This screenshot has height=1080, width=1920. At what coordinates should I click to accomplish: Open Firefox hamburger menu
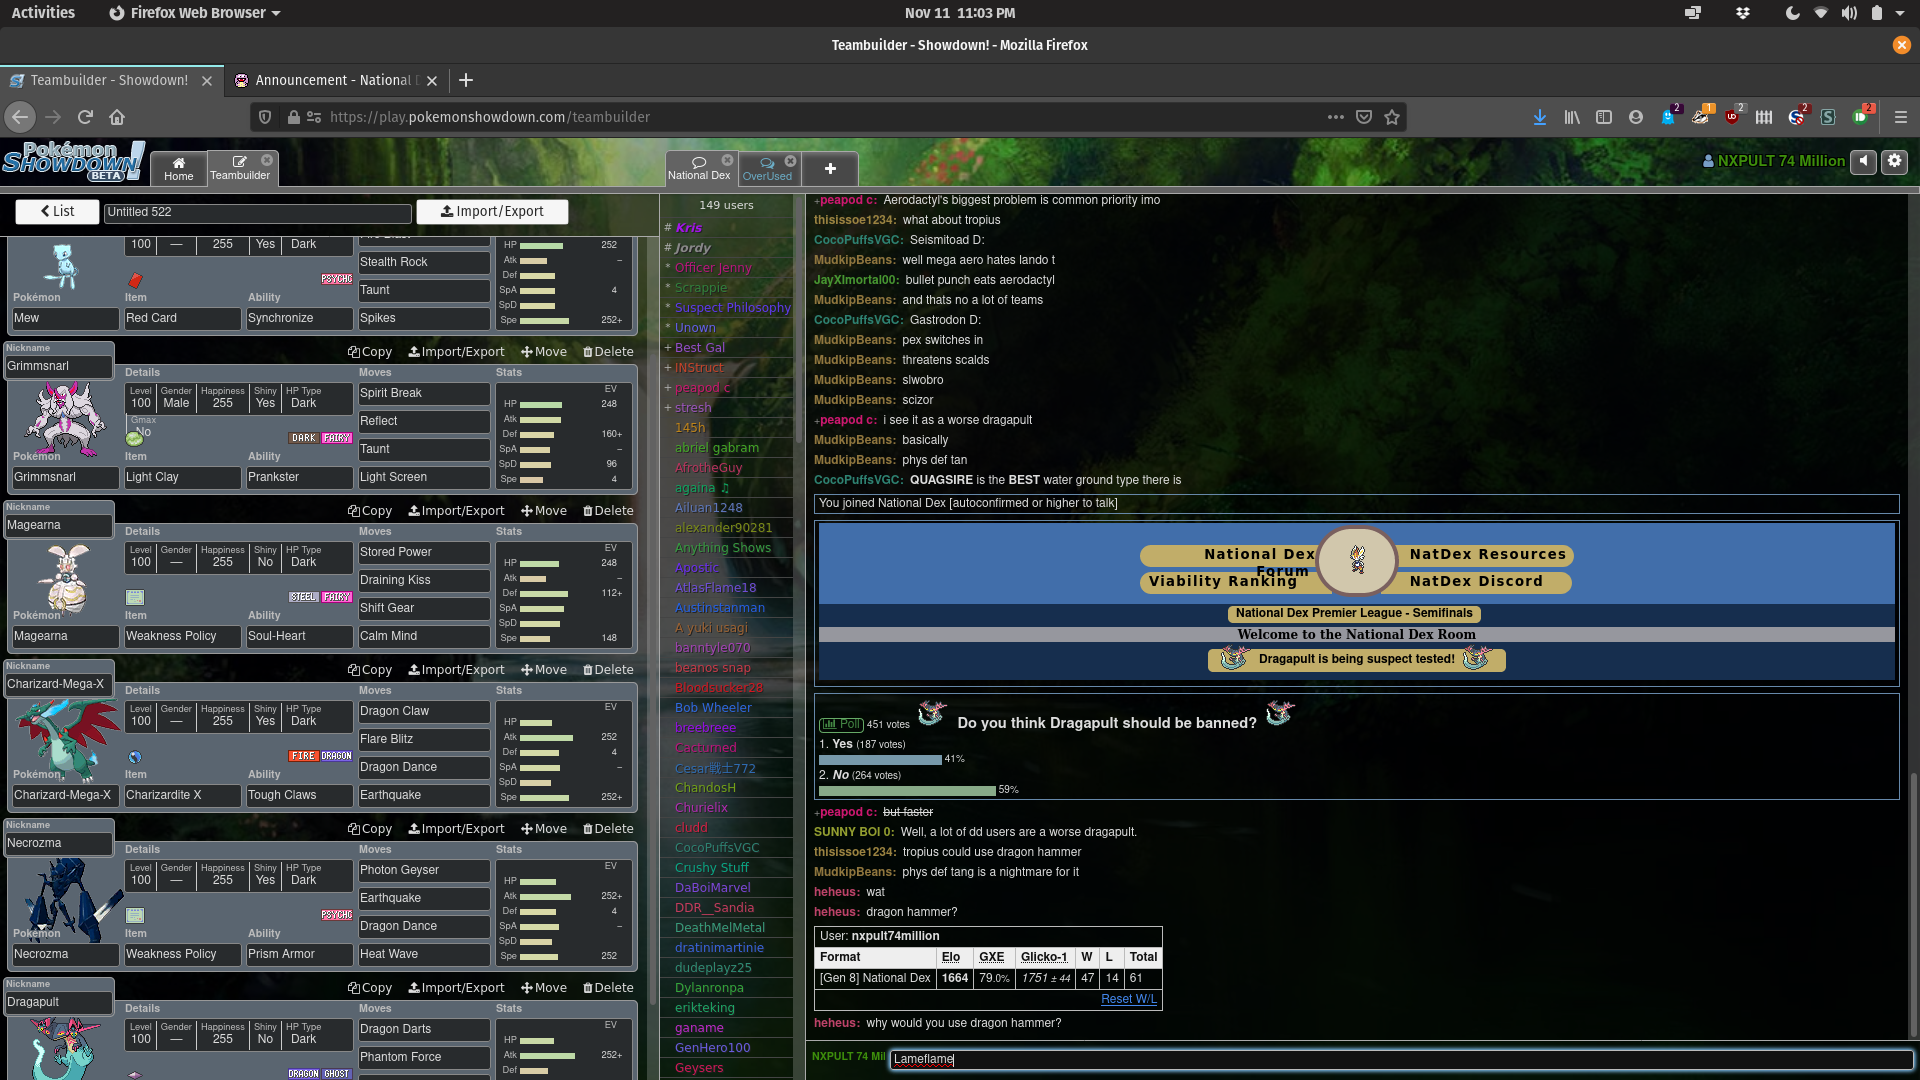coord(1900,117)
